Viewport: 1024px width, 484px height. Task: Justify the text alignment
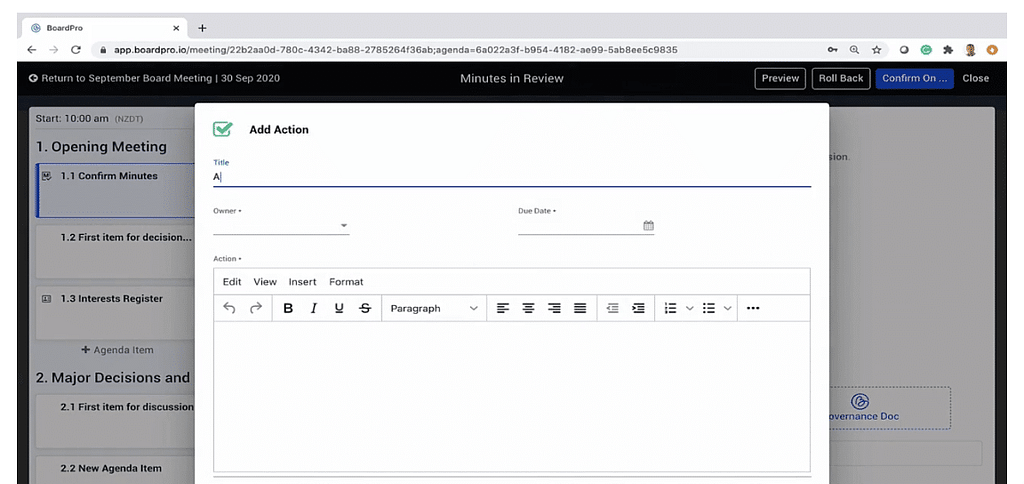tap(580, 309)
